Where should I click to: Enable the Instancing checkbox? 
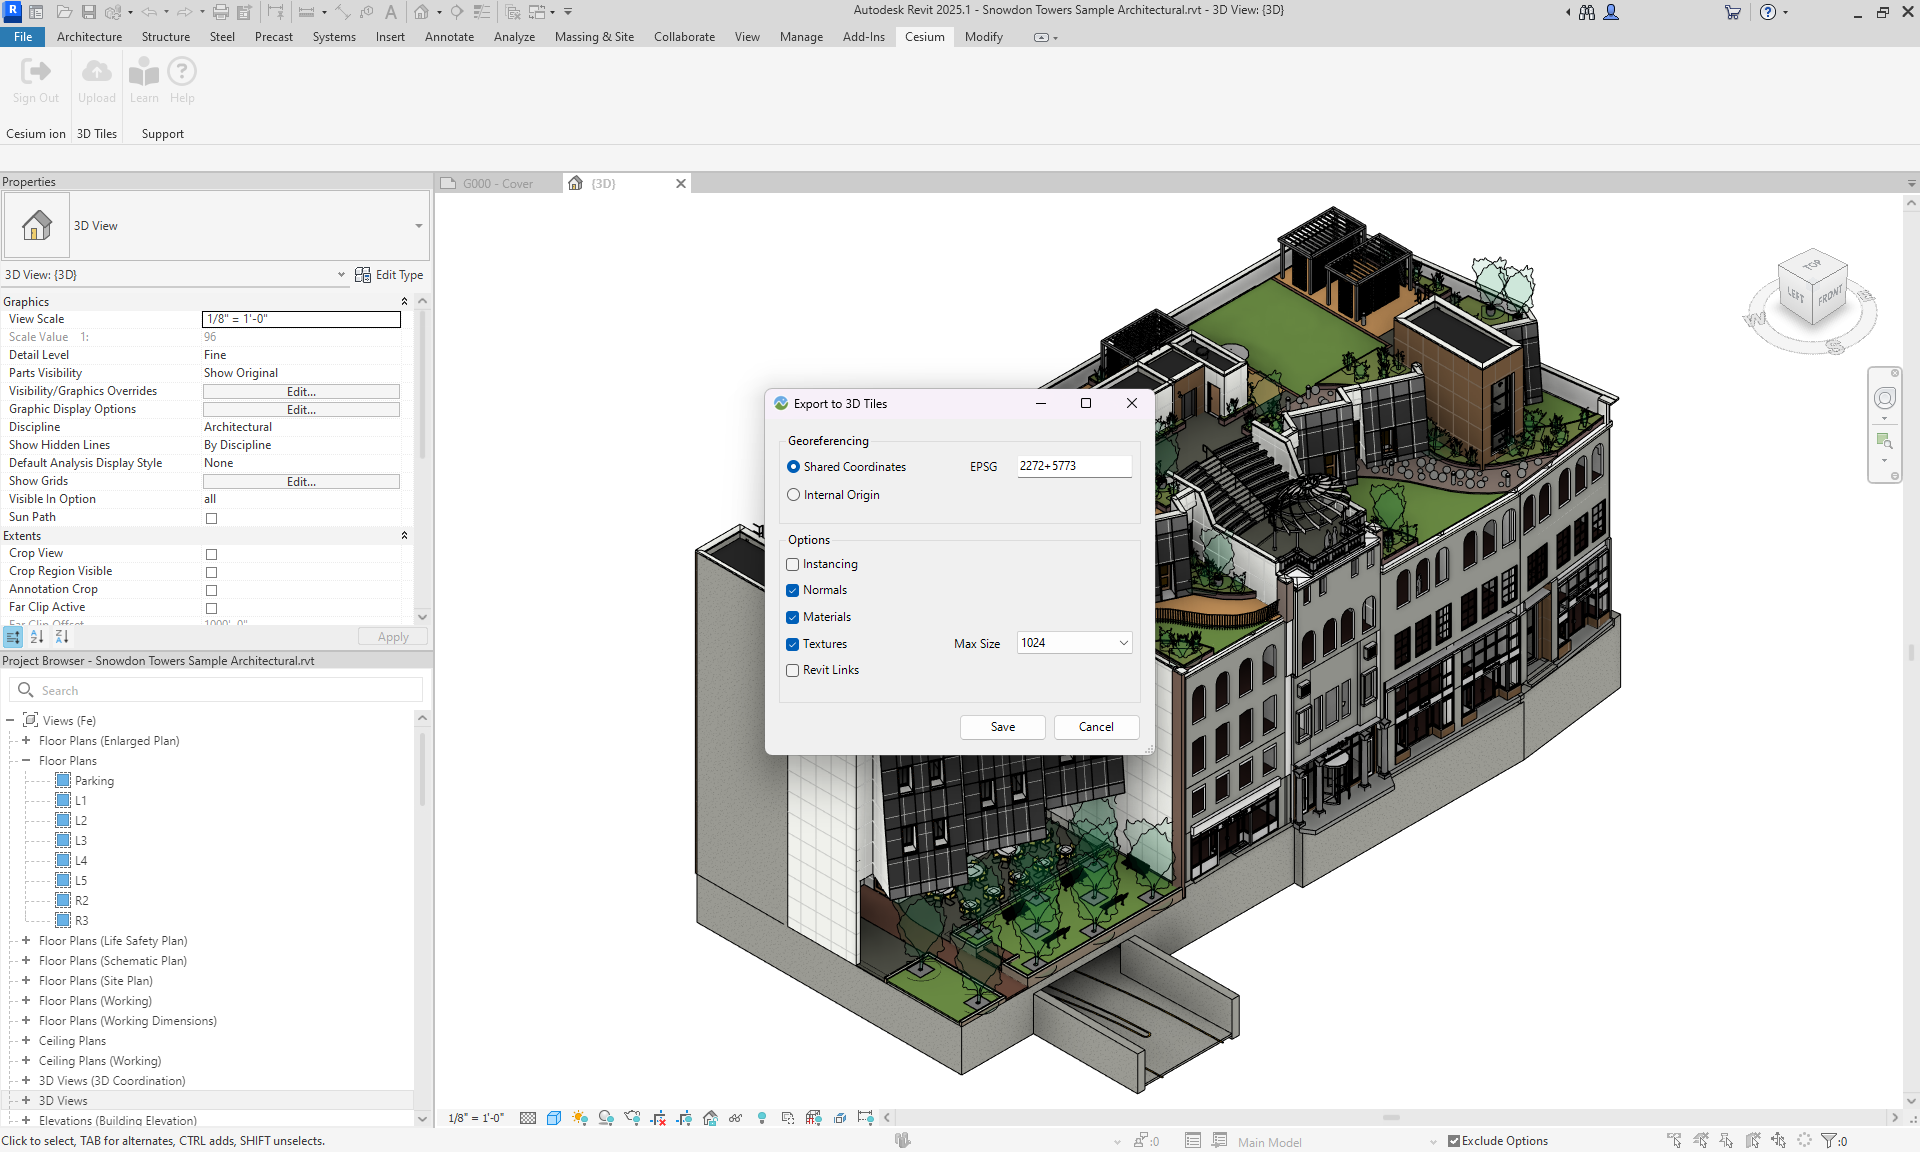point(793,565)
